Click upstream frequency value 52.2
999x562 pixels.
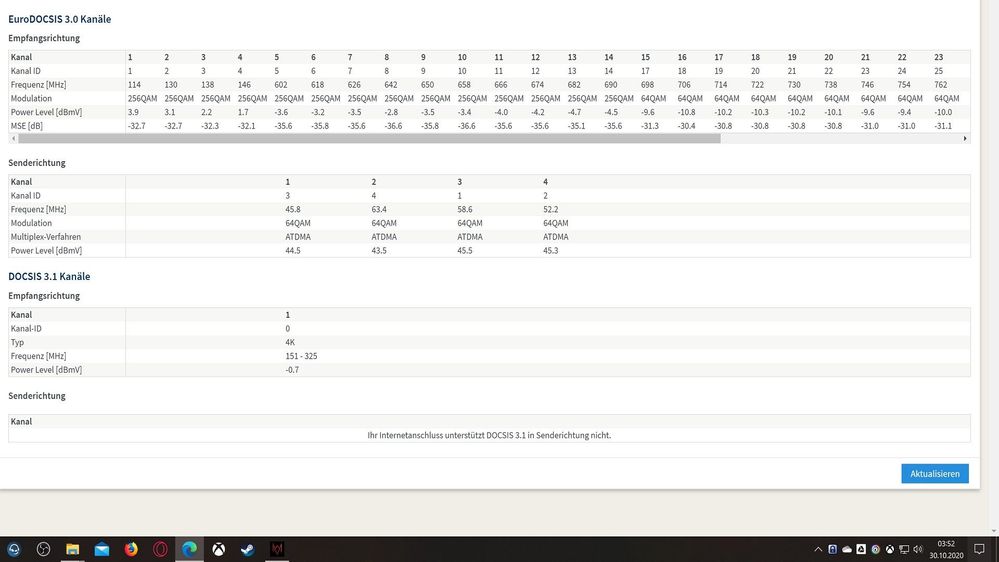551,210
